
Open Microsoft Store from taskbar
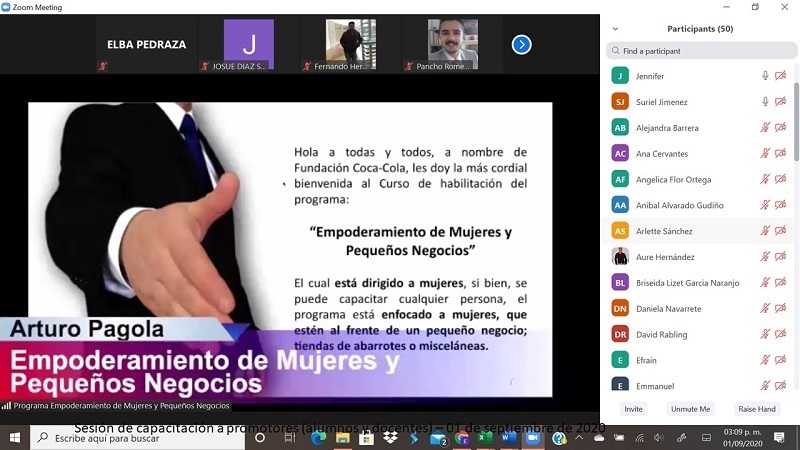[x=366, y=438]
